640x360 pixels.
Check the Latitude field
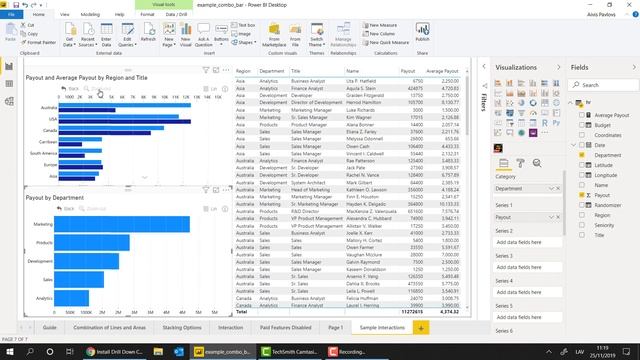[582, 165]
